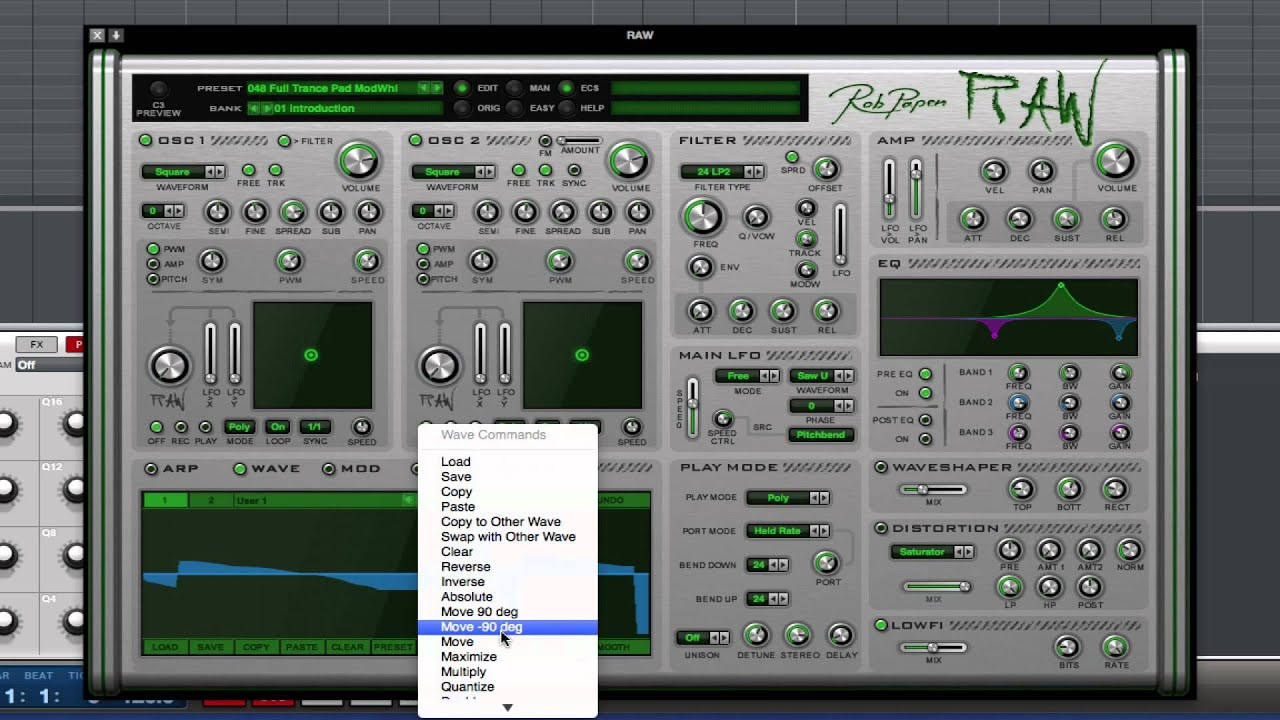Viewport: 1280px width, 720px height.
Task: Toggle the OSC 1 power LED
Action: (146, 140)
